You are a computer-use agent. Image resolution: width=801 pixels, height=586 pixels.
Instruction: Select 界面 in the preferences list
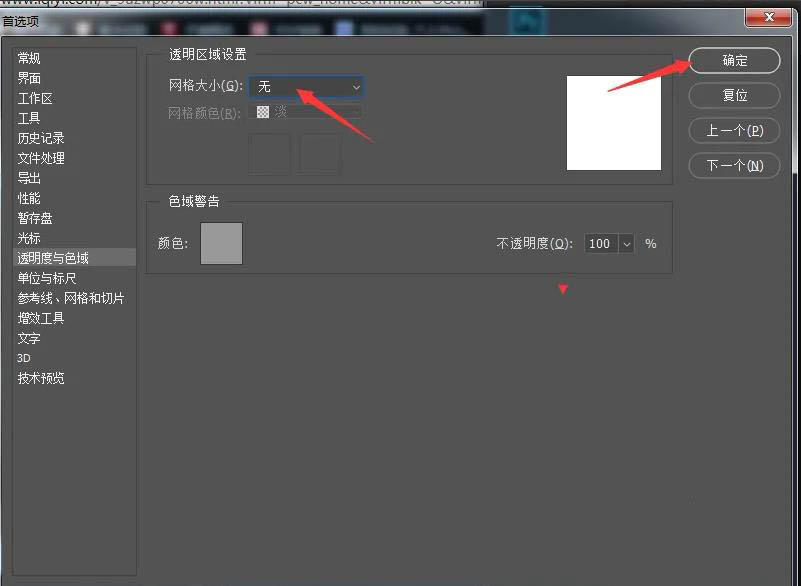[29, 78]
